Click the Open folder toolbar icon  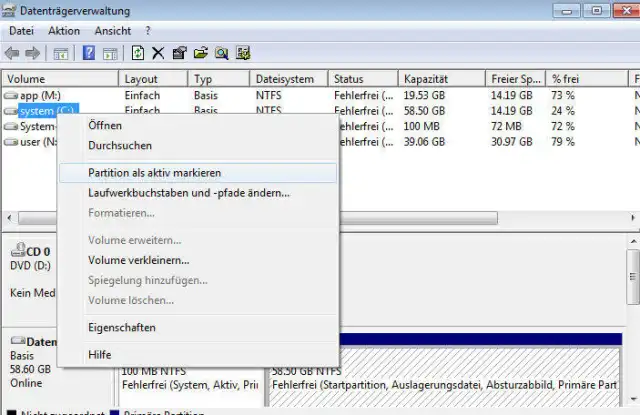pos(200,53)
